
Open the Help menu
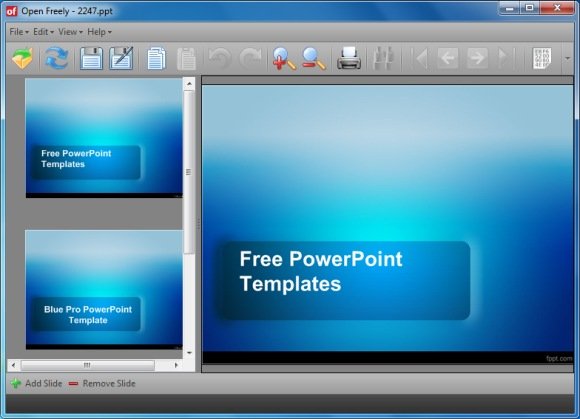(99, 32)
